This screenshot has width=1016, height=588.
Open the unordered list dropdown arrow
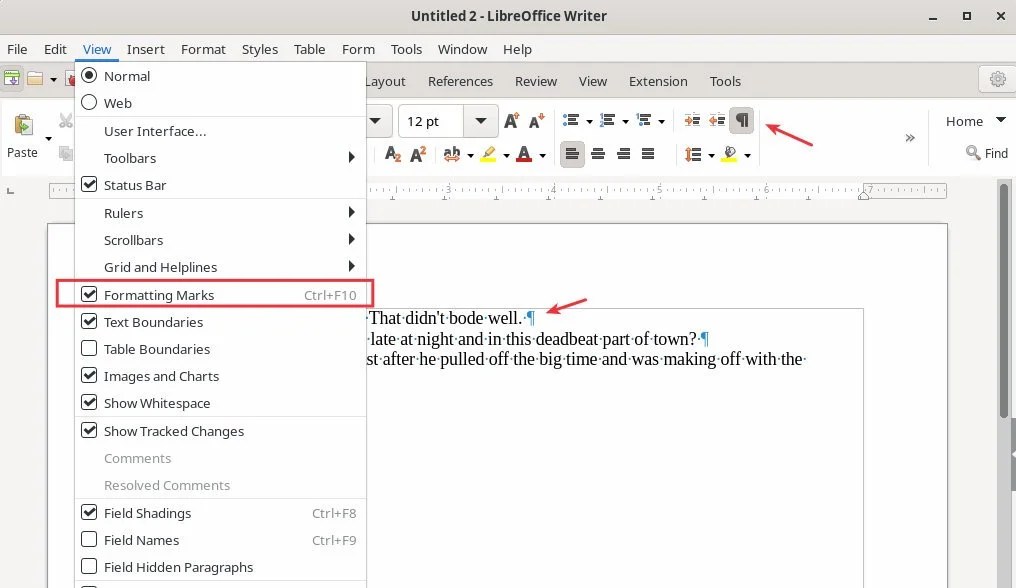(589, 120)
